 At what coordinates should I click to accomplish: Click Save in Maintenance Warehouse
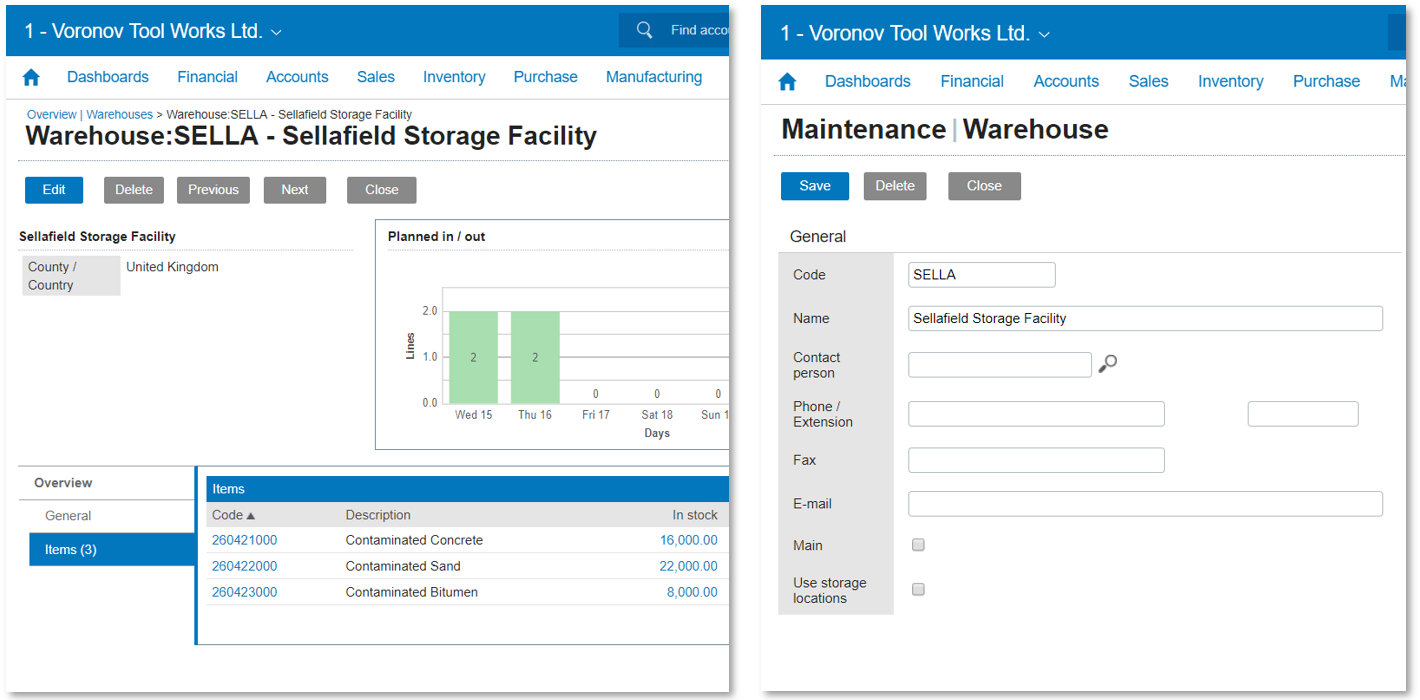pos(814,186)
